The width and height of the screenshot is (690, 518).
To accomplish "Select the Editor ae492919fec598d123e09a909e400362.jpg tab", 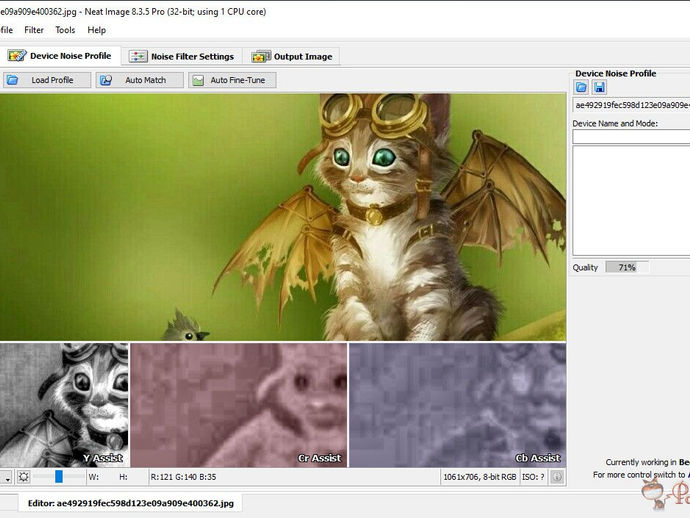I will point(131,503).
